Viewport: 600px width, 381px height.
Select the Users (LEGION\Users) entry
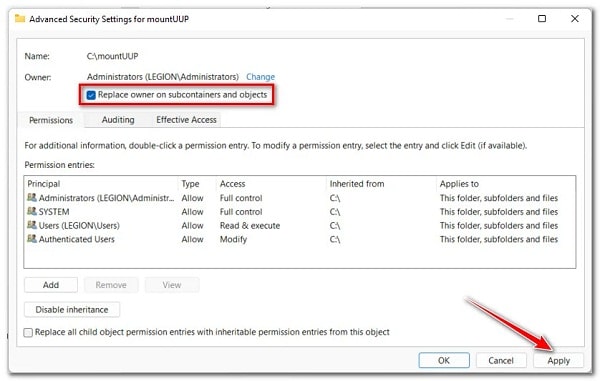pyautogui.click(x=300, y=225)
